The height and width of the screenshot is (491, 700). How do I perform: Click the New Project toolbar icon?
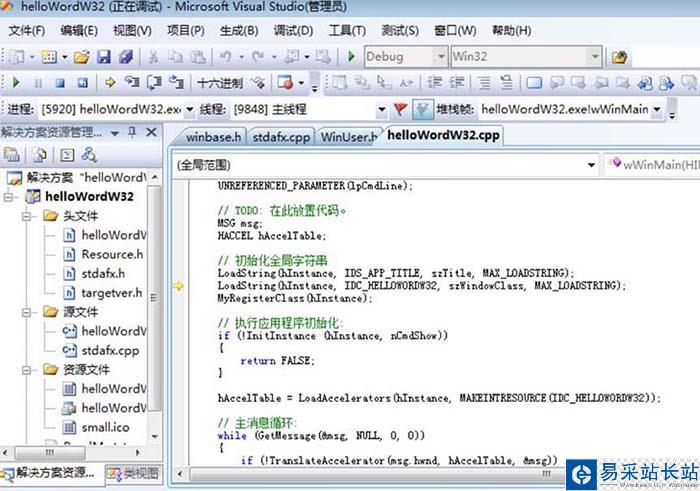click(17, 57)
